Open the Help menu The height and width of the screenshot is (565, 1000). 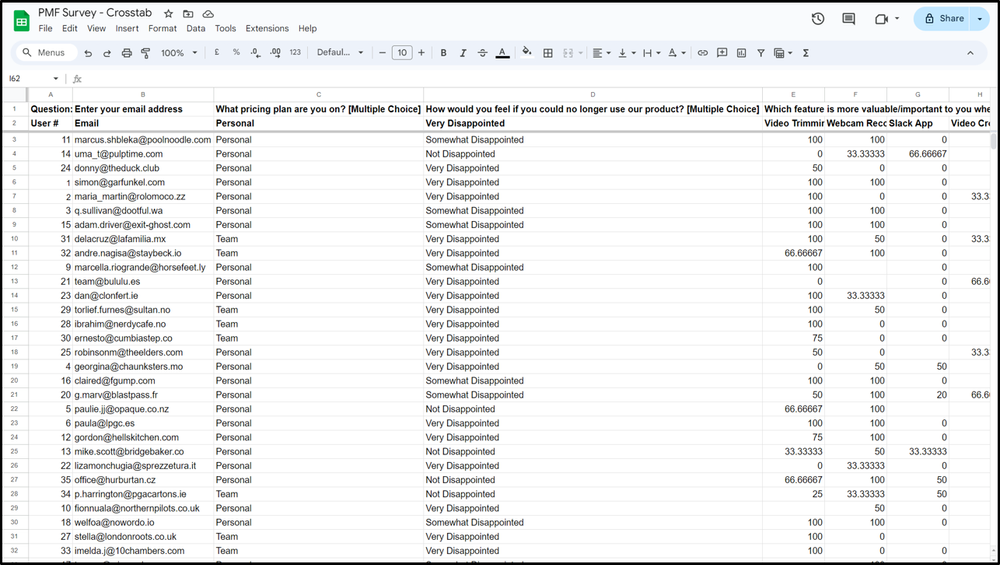pos(307,29)
